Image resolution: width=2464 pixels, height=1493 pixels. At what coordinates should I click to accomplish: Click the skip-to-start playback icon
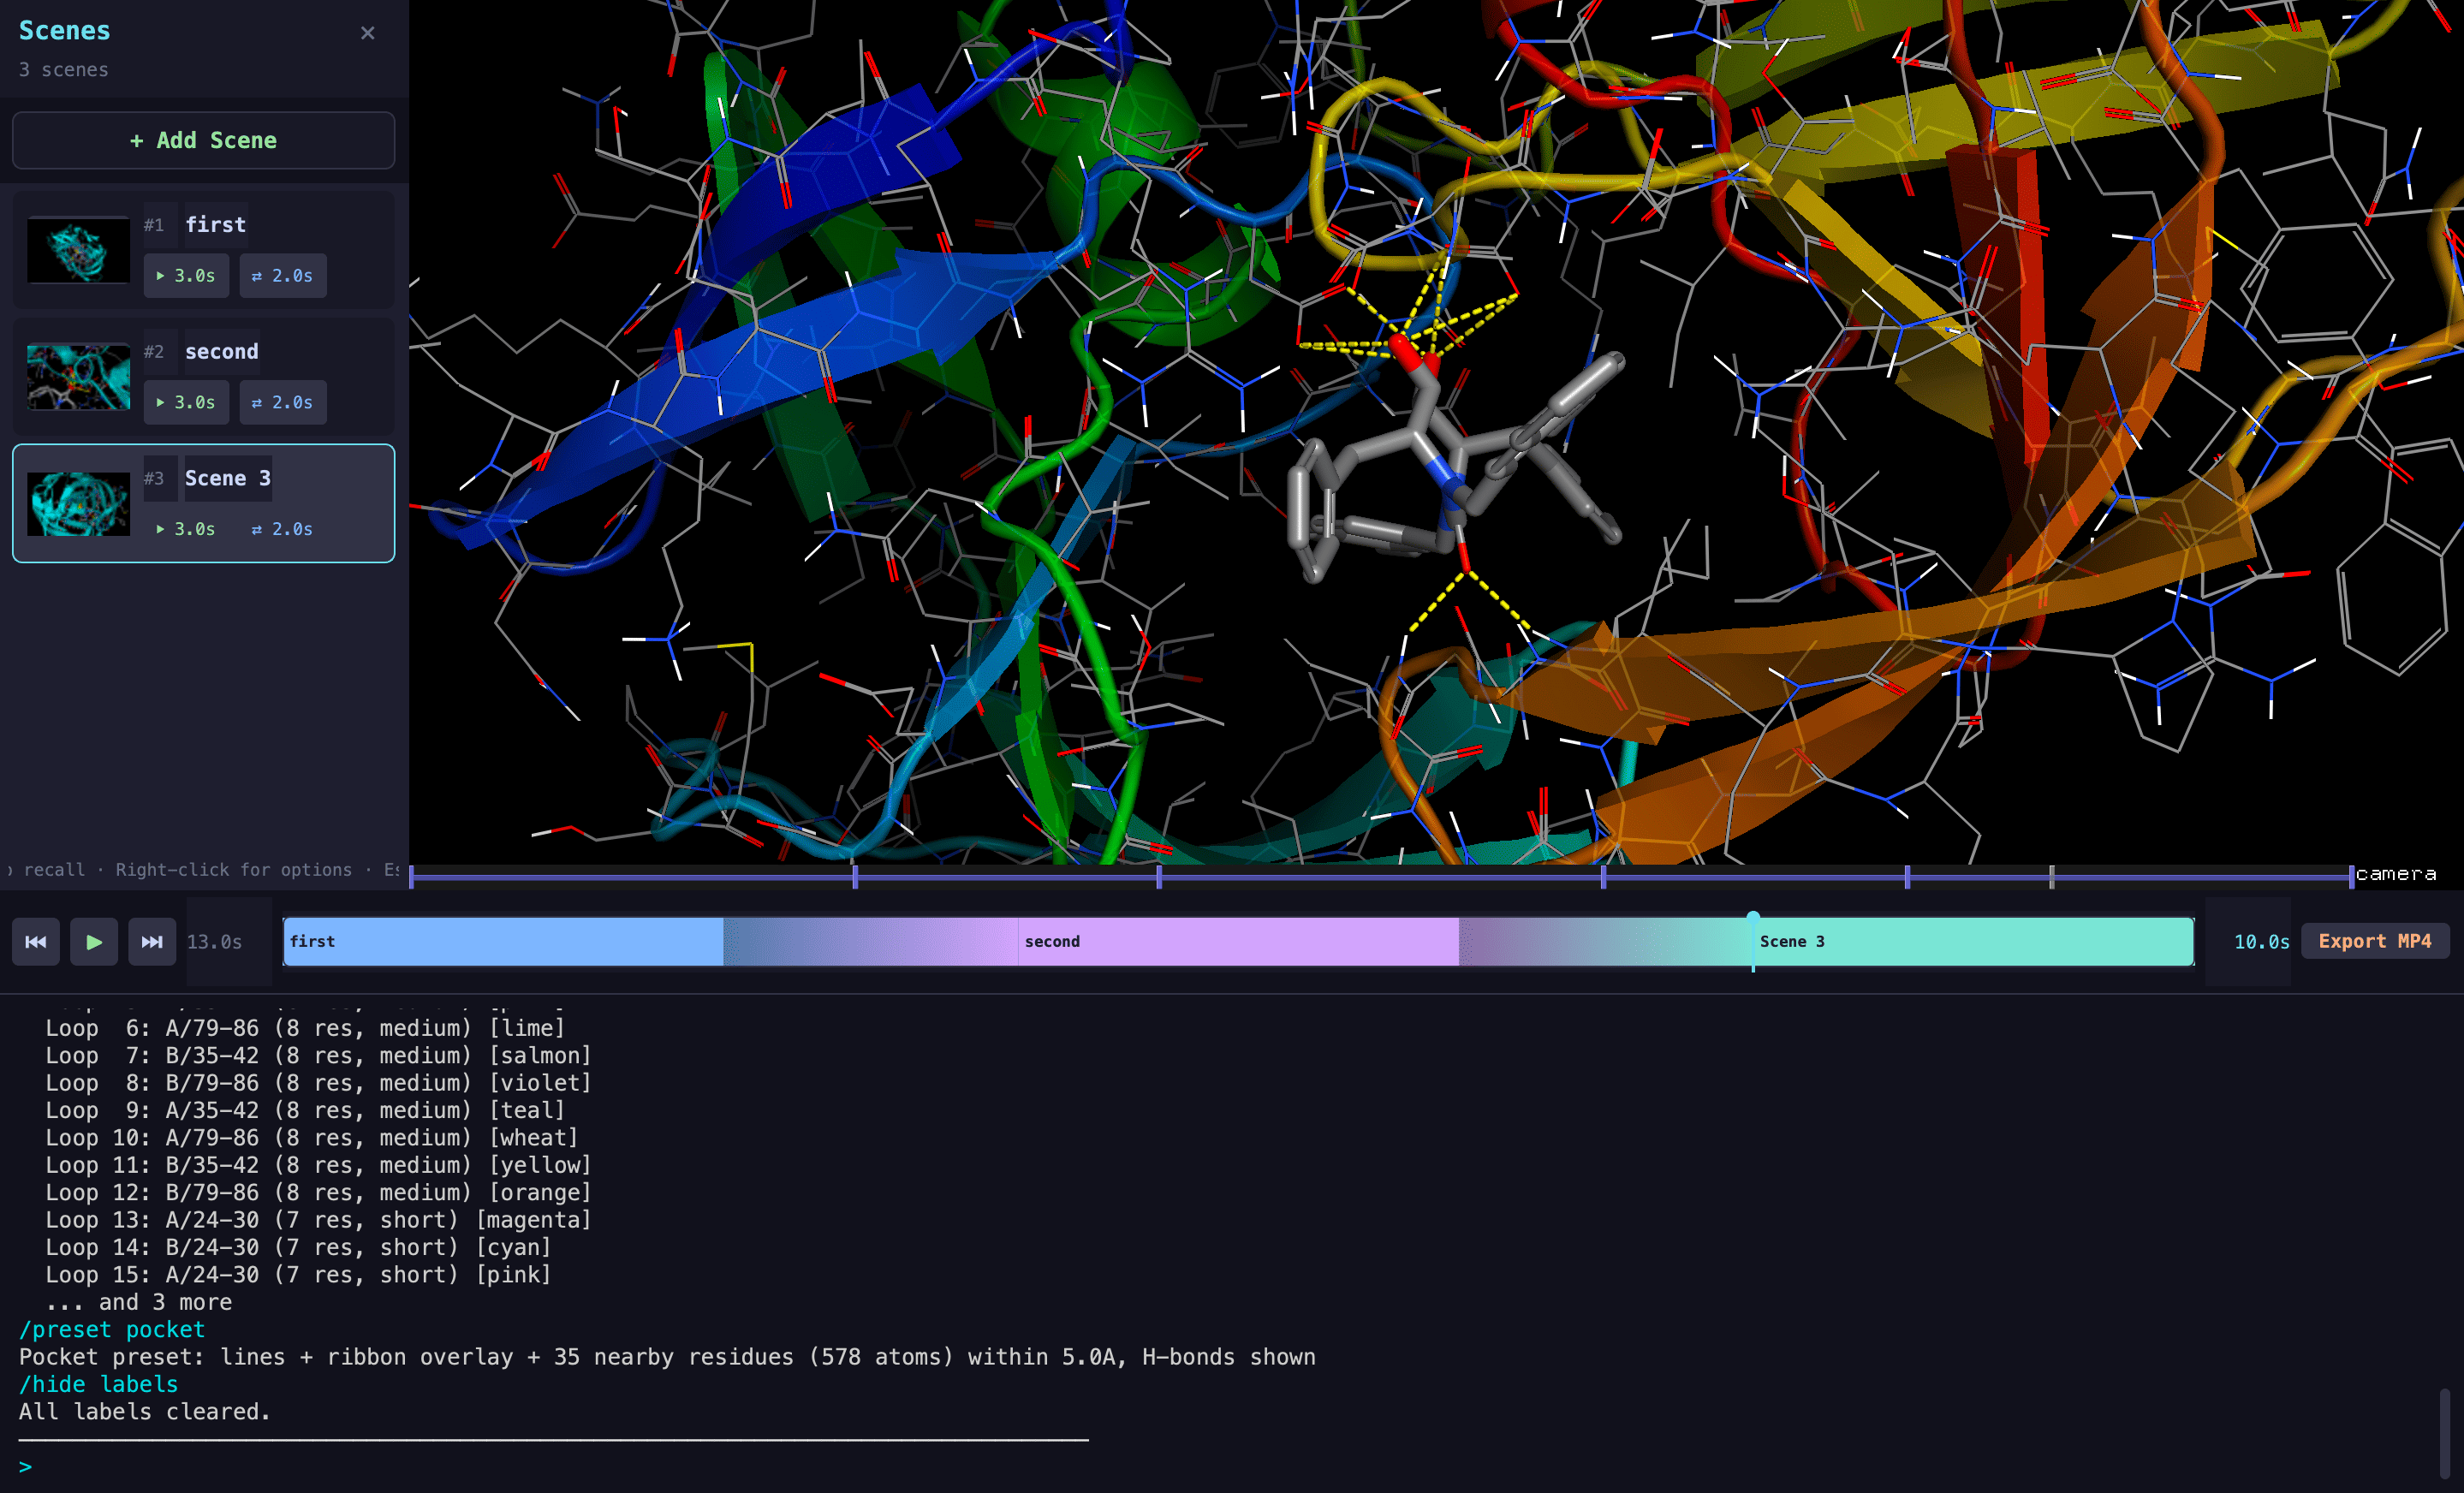click(x=35, y=941)
